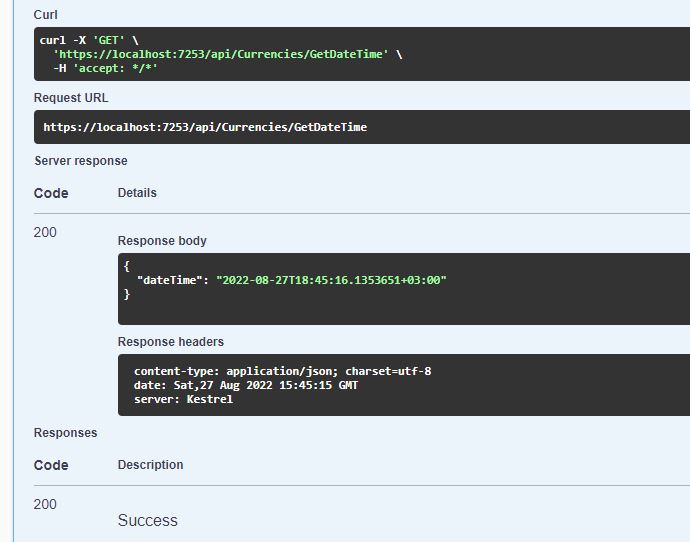Viewport: 690px width, 542px height.
Task: Click the Curl section label
Action: (45, 15)
